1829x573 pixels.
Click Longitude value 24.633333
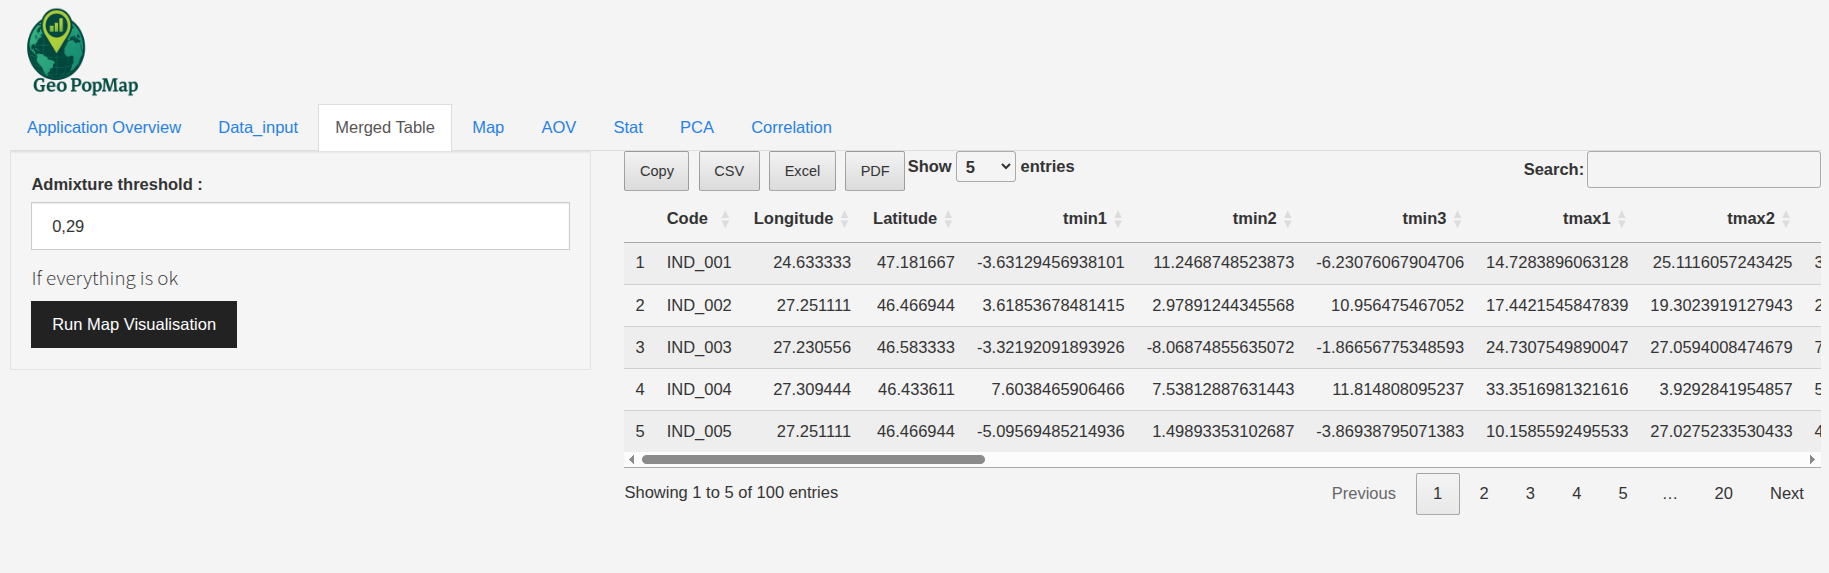pos(812,263)
